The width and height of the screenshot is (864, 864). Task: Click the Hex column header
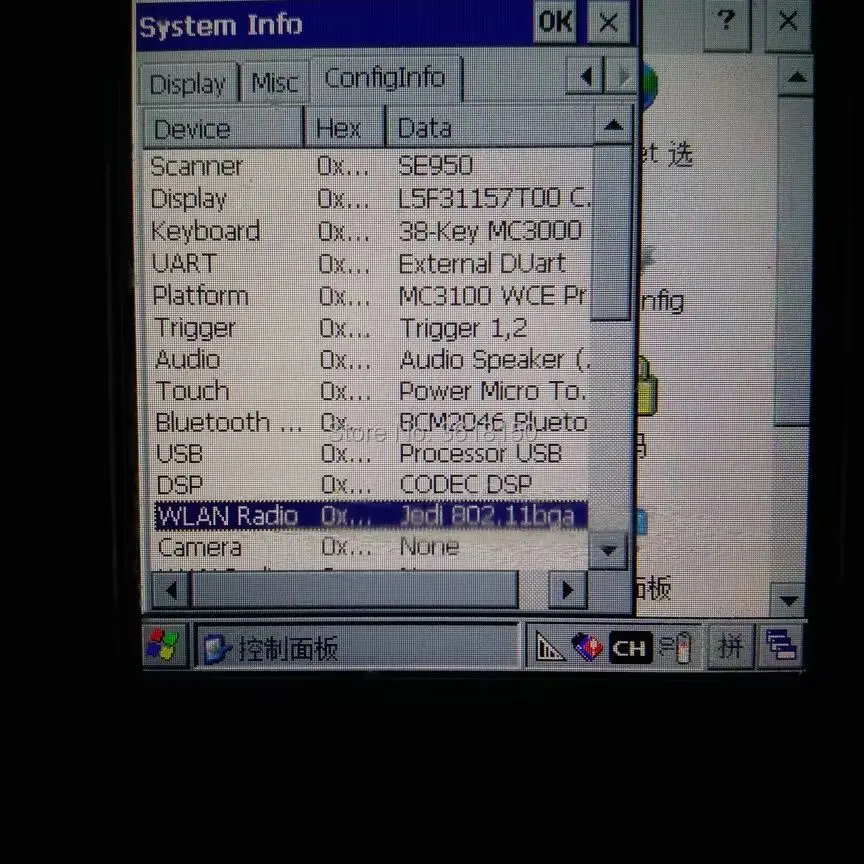coord(344,128)
